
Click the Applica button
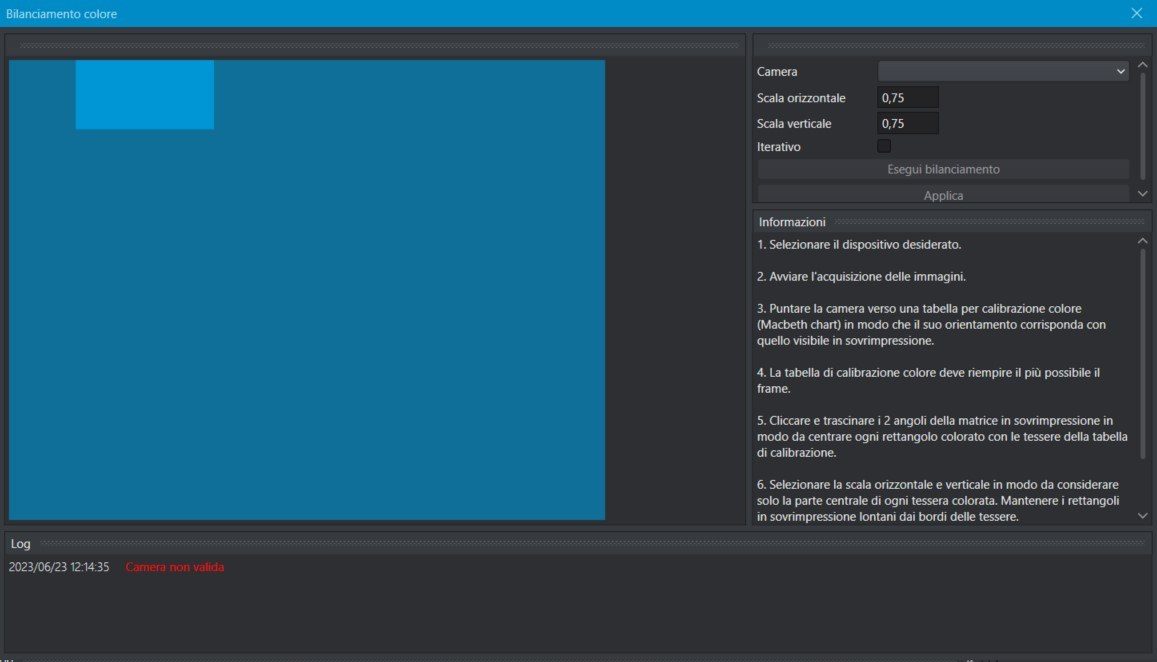click(x=943, y=195)
